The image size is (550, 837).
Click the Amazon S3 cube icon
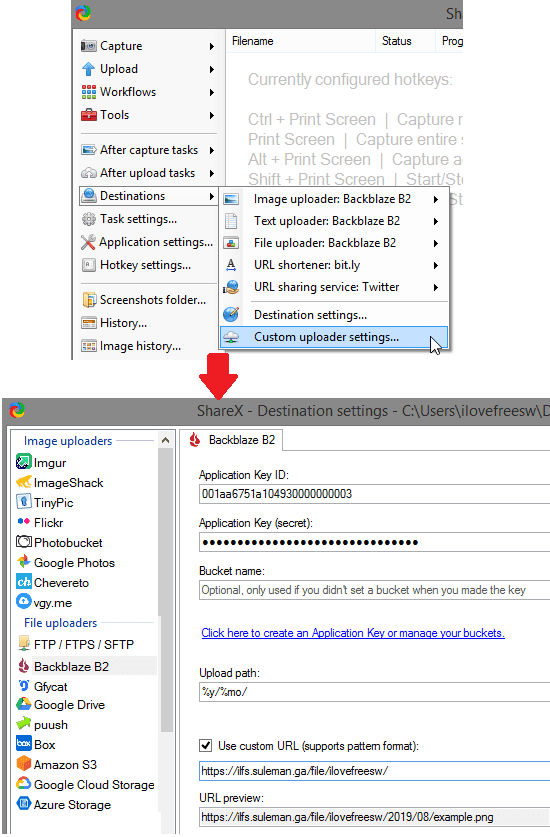coord(23,763)
